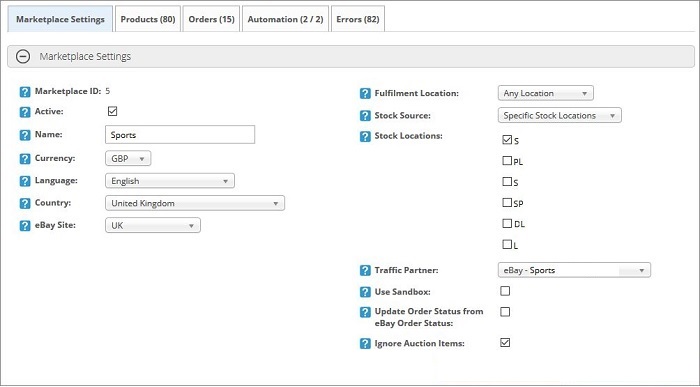Image resolution: width=700 pixels, height=387 pixels.
Task: Click the Ignore Auction Items label
Action: pos(420,343)
